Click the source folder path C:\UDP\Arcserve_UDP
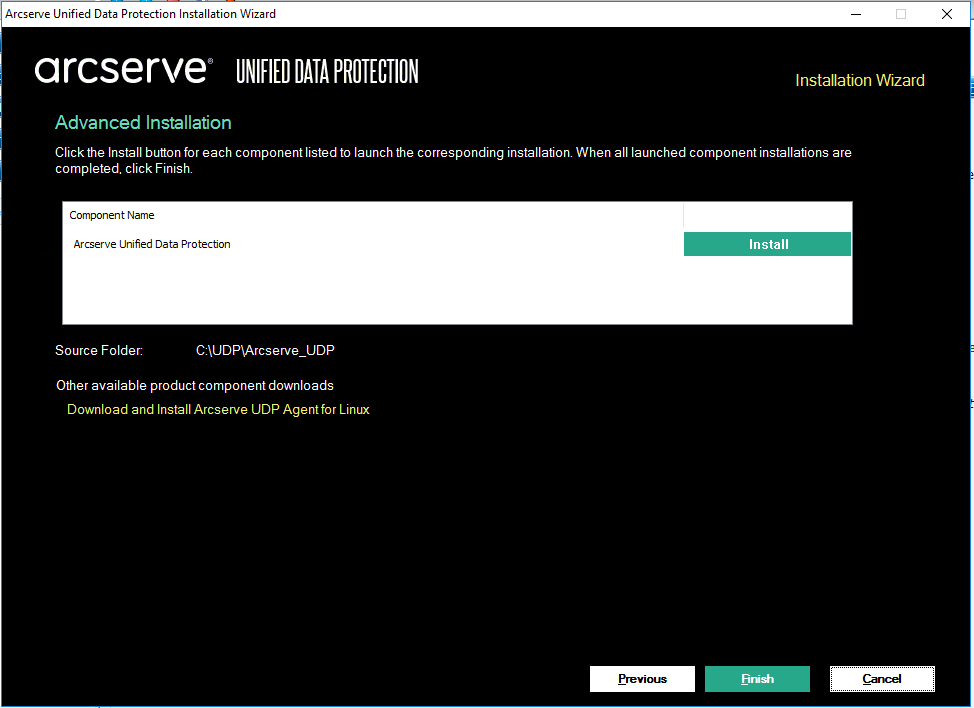This screenshot has width=974, height=708. [x=265, y=350]
